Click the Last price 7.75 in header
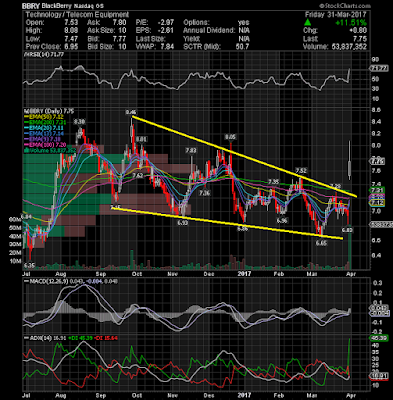The height and width of the screenshot is (400, 393). [x=359, y=39]
